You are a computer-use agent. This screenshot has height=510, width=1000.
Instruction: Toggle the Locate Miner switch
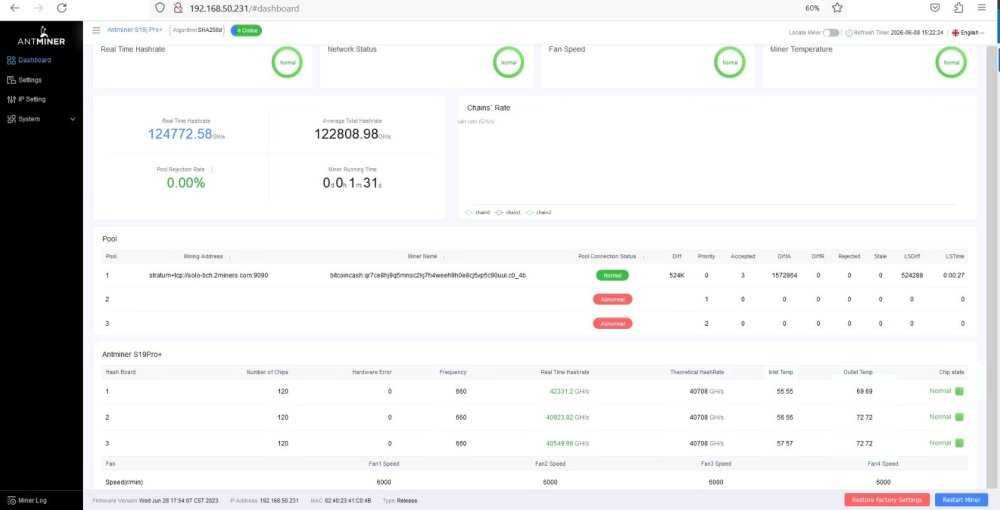point(830,33)
